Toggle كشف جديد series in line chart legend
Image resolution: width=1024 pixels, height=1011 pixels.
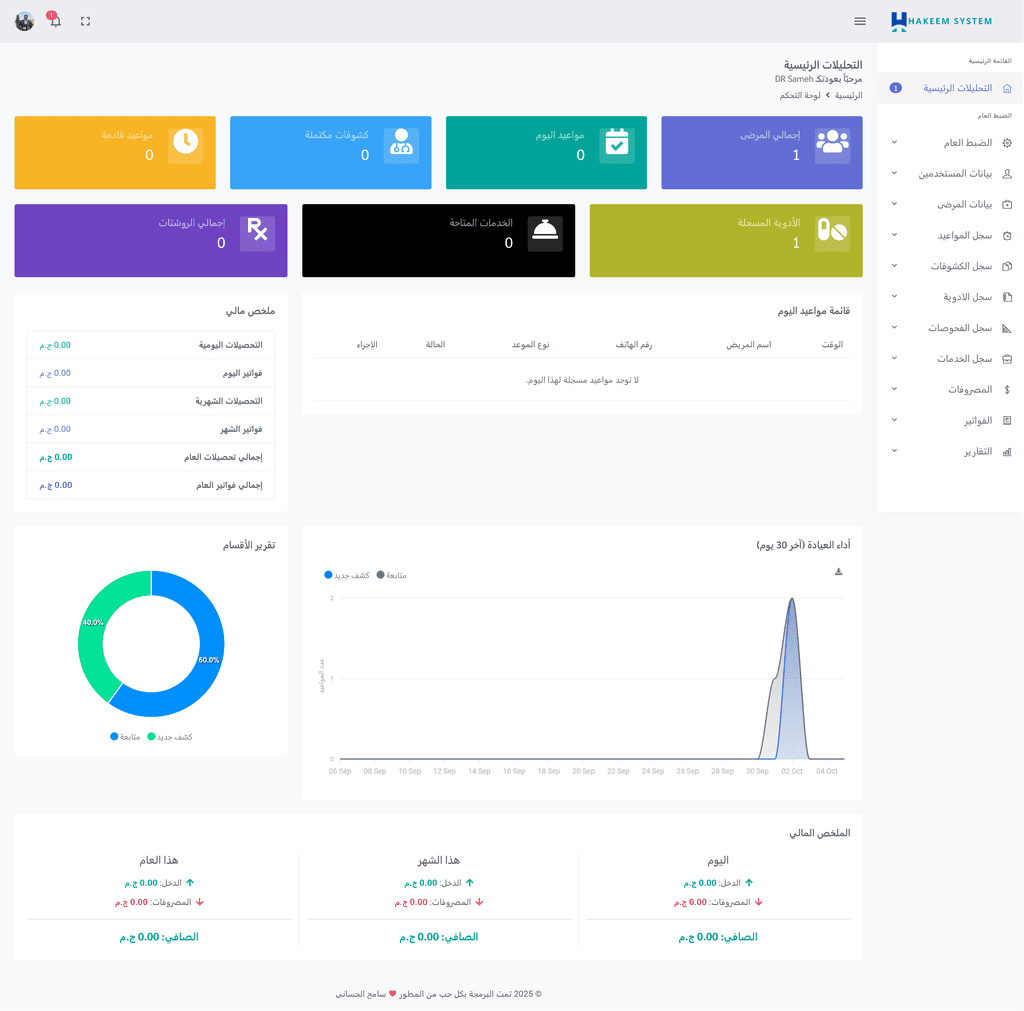347,575
